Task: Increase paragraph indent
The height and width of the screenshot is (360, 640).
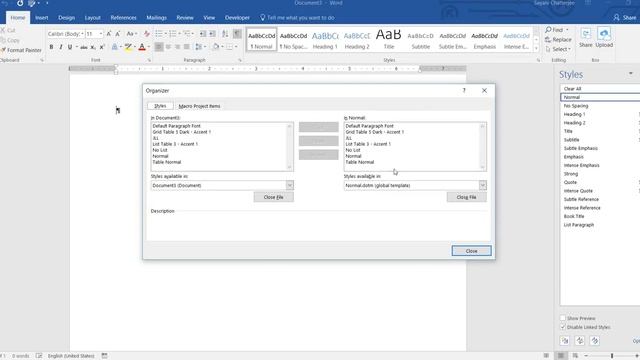Action: click(x=212, y=34)
